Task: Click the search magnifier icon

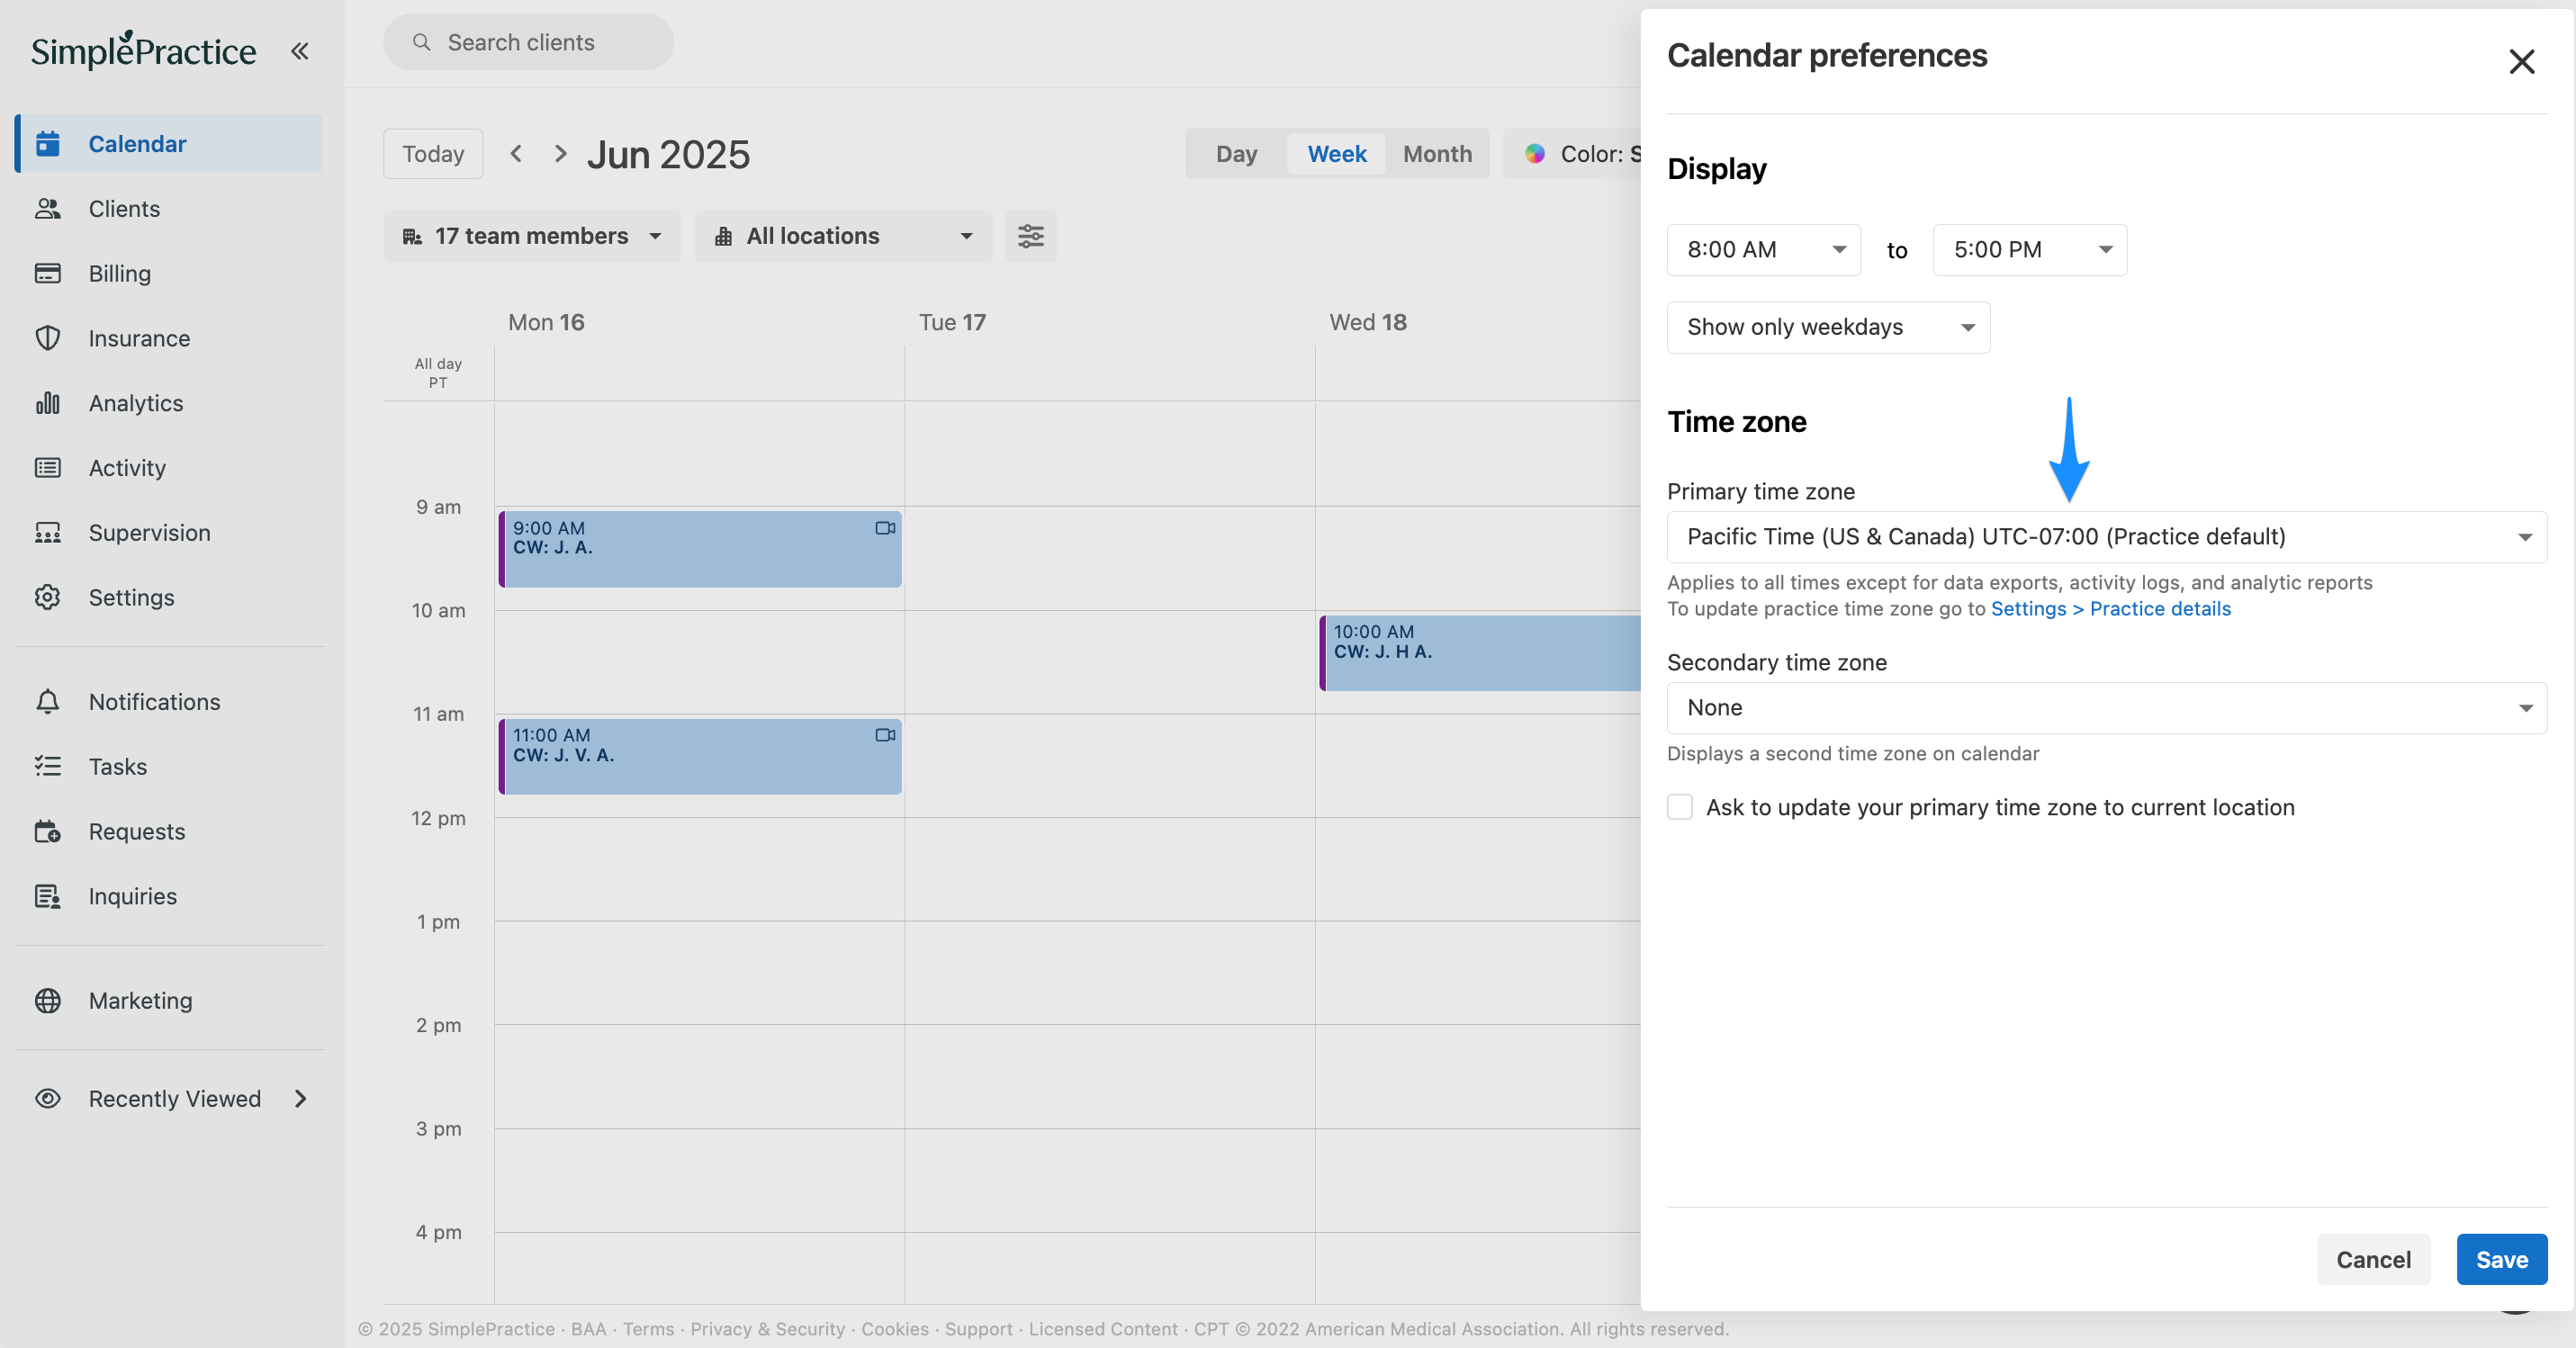Action: (x=422, y=42)
